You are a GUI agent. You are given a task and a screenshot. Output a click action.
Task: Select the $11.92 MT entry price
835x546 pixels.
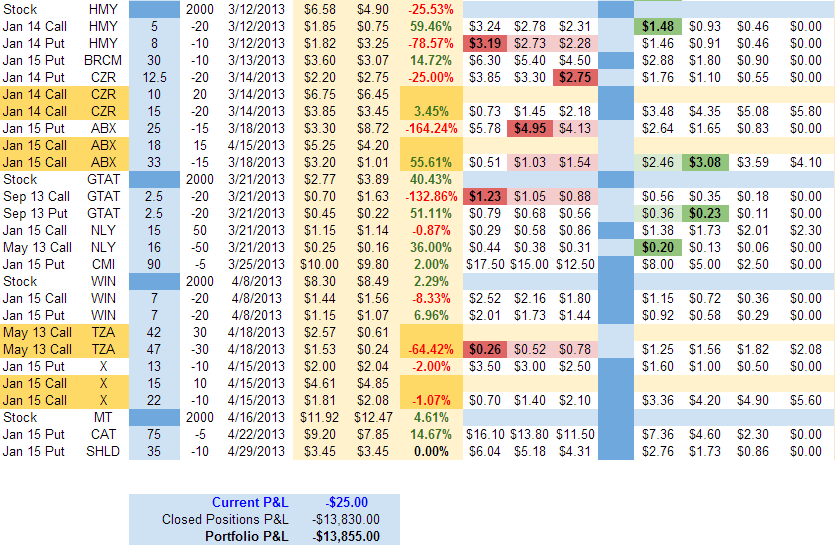point(320,417)
